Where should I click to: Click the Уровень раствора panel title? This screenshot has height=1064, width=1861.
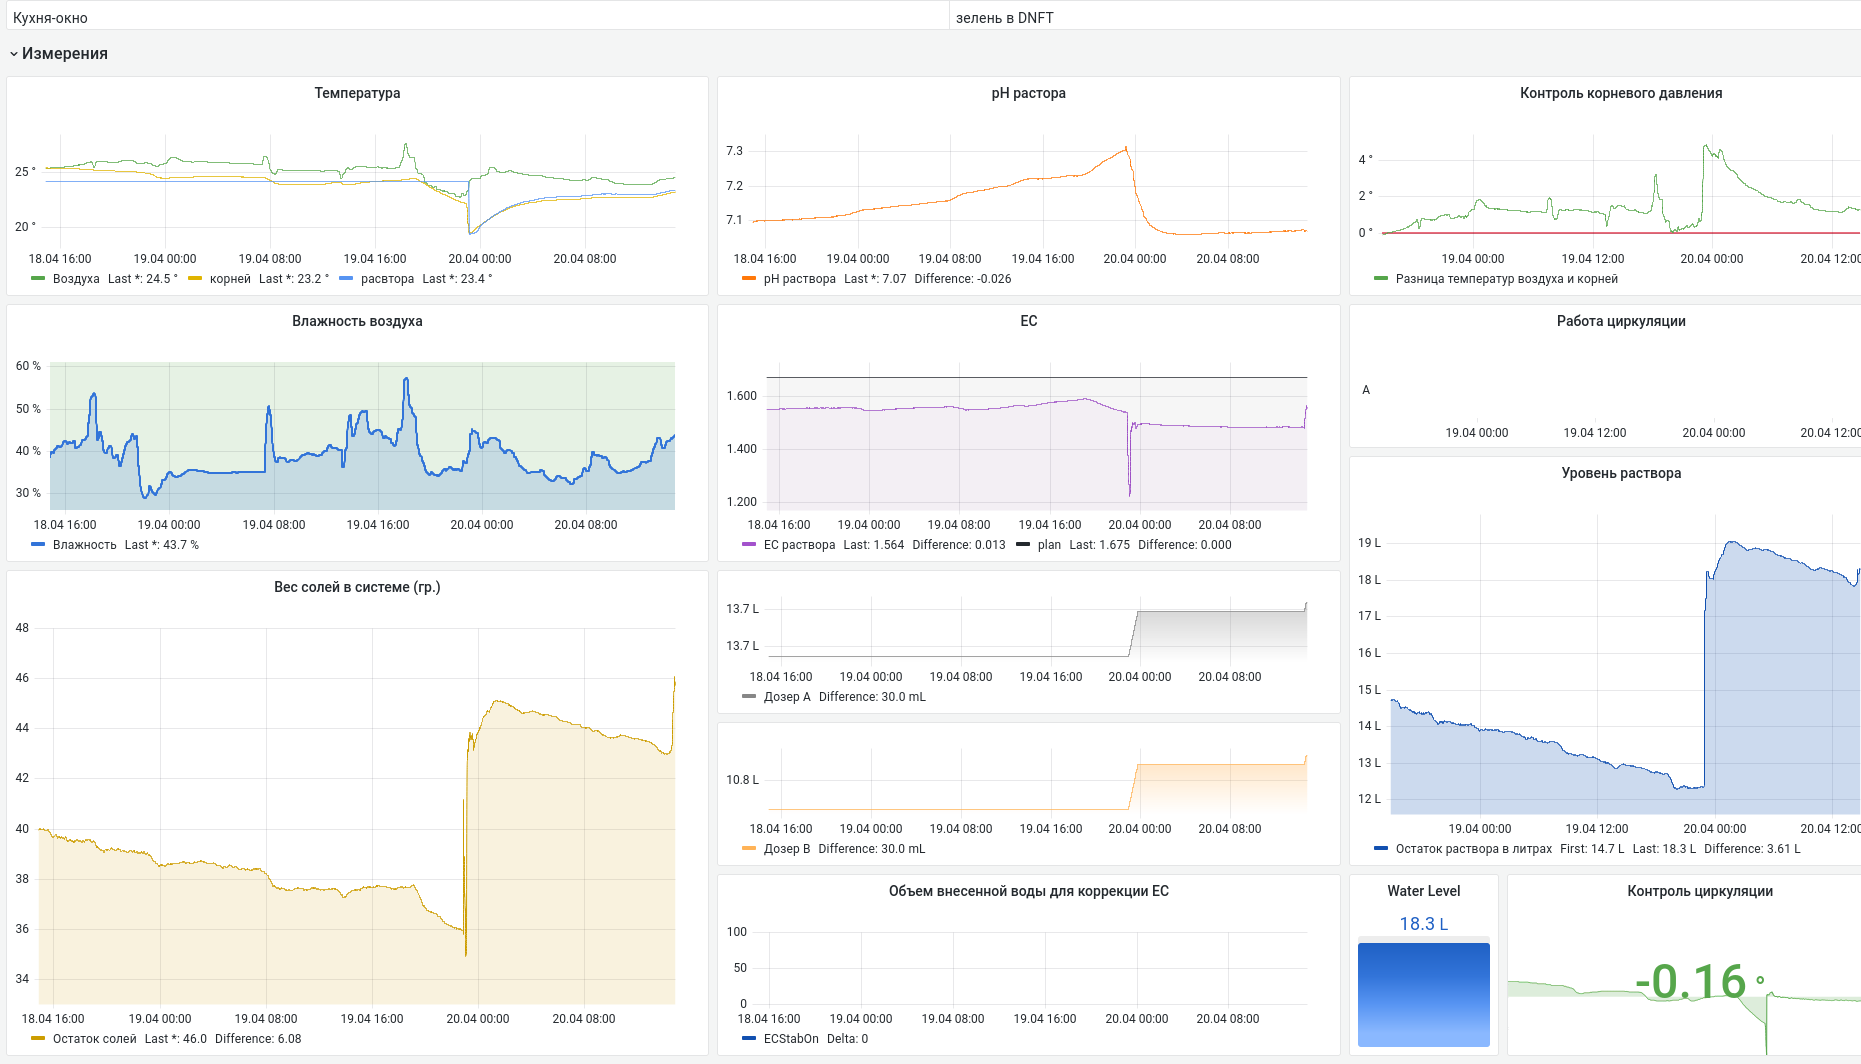pyautogui.click(x=1620, y=473)
